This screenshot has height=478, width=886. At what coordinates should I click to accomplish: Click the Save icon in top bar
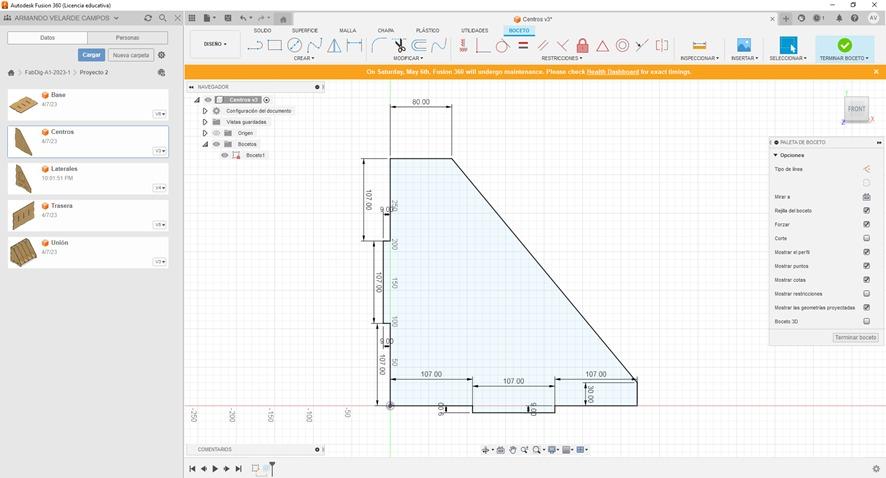click(x=228, y=18)
